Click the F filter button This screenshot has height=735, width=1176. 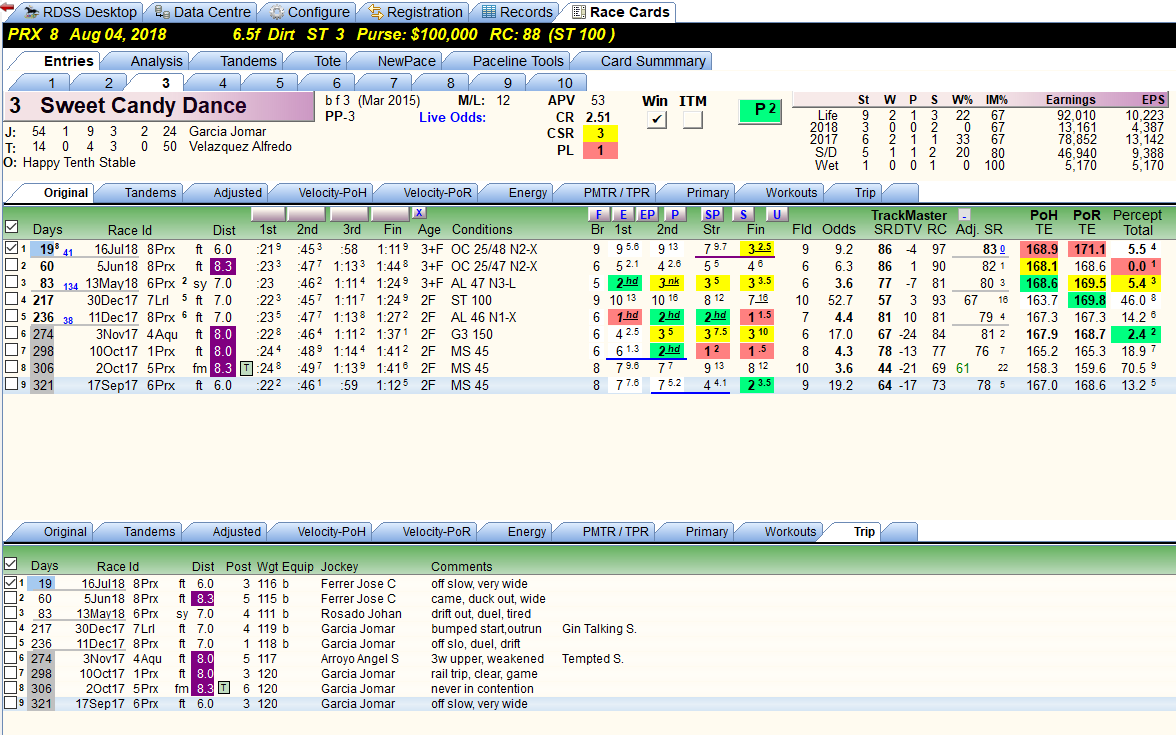click(598, 214)
